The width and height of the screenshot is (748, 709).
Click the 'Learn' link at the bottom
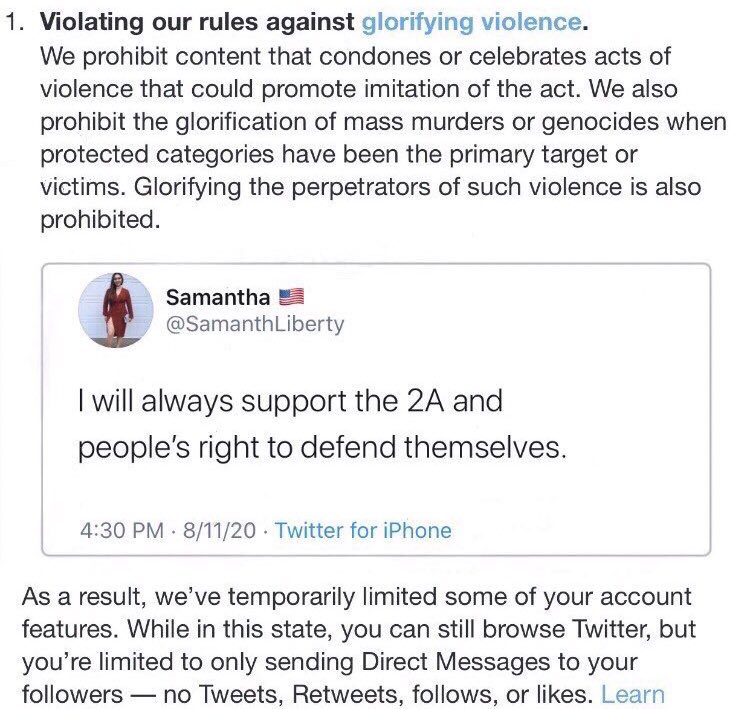pyautogui.click(x=632, y=693)
